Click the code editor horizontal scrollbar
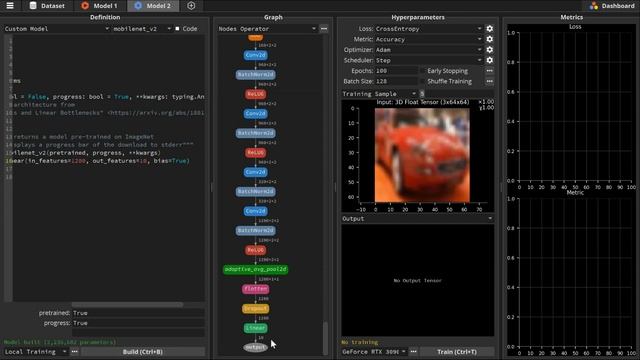Image resolution: width=640 pixels, height=360 pixels. point(127,304)
